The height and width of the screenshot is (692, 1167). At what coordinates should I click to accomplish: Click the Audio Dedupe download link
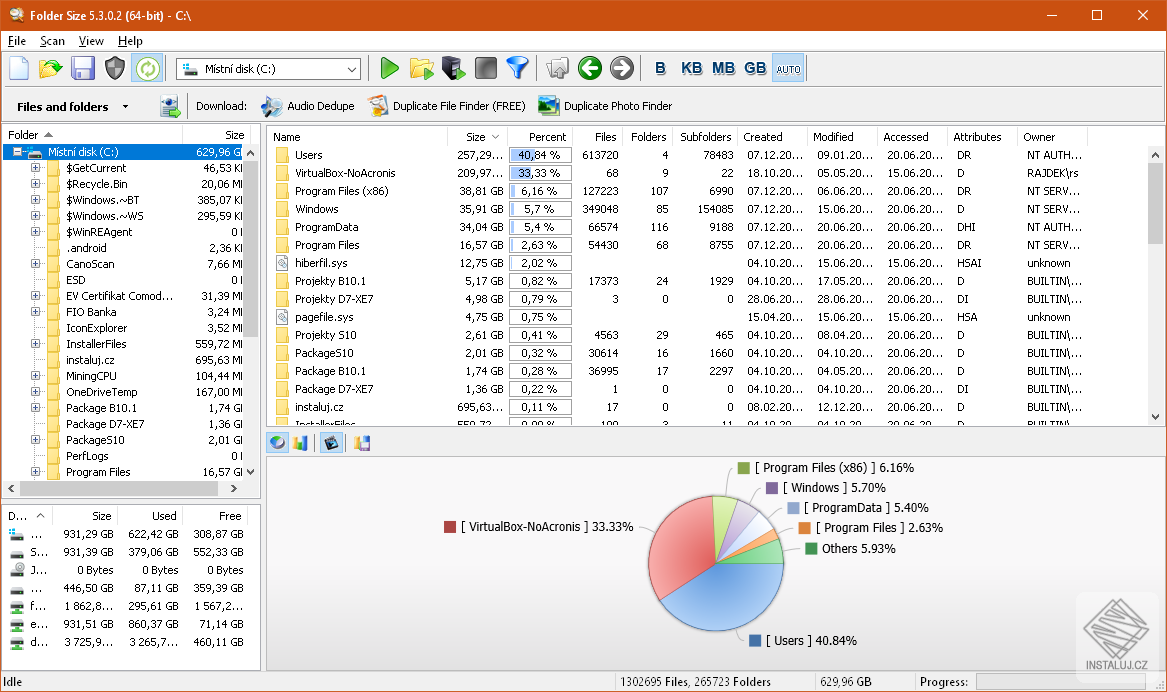point(320,106)
